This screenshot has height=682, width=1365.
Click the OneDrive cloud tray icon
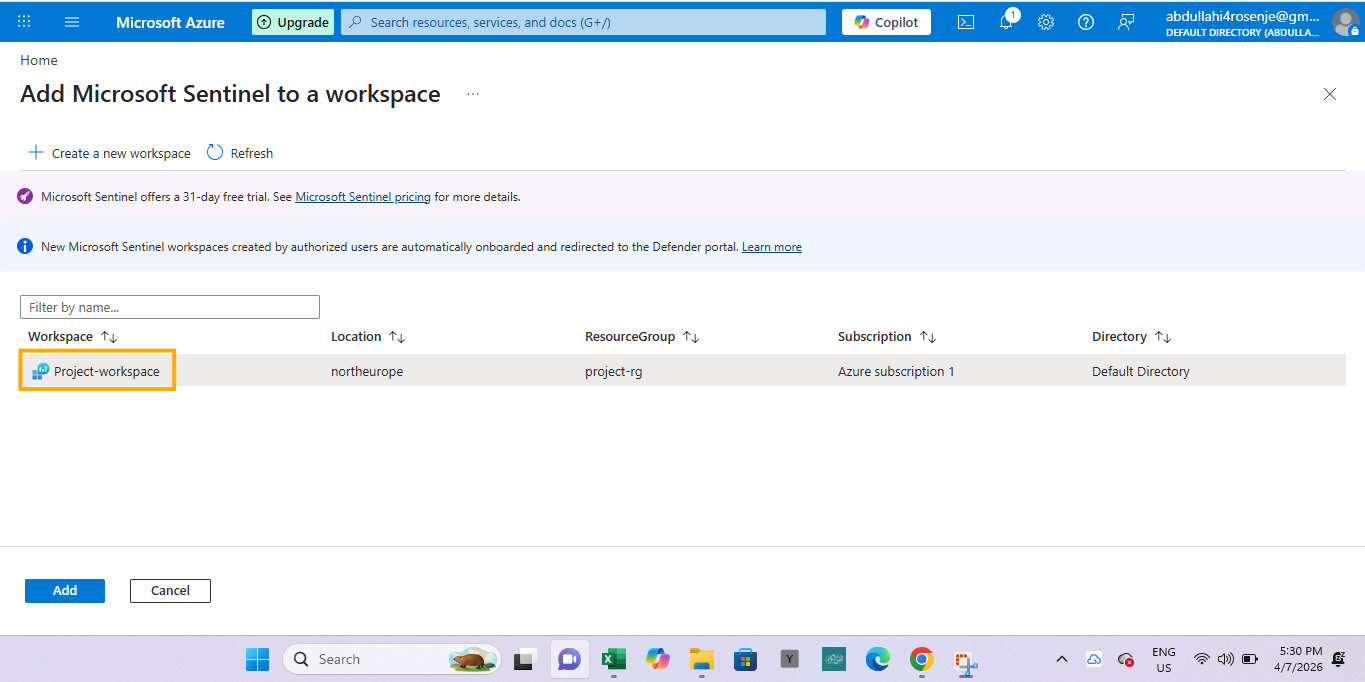tap(1094, 659)
